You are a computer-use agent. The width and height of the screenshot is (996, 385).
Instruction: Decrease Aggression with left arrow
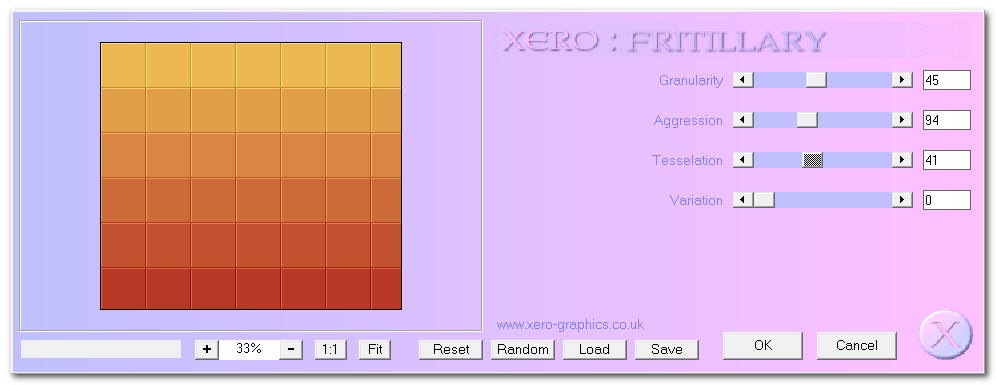tap(743, 120)
